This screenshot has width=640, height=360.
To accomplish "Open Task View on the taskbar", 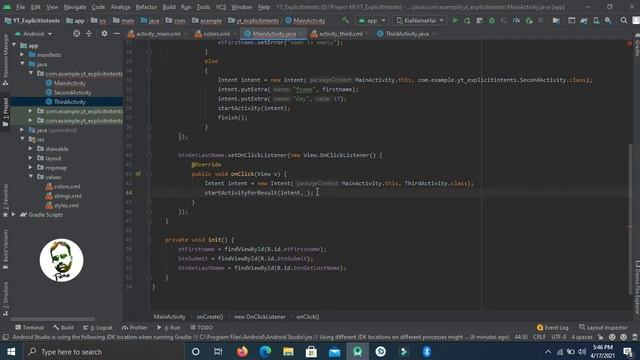I will click(218, 351).
